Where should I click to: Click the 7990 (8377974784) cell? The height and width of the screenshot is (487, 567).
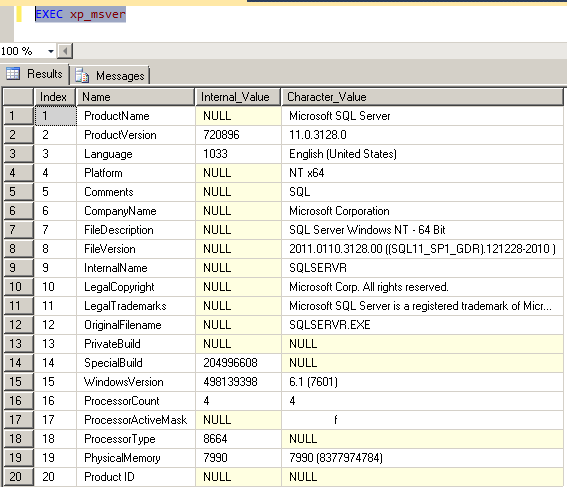[422, 458]
